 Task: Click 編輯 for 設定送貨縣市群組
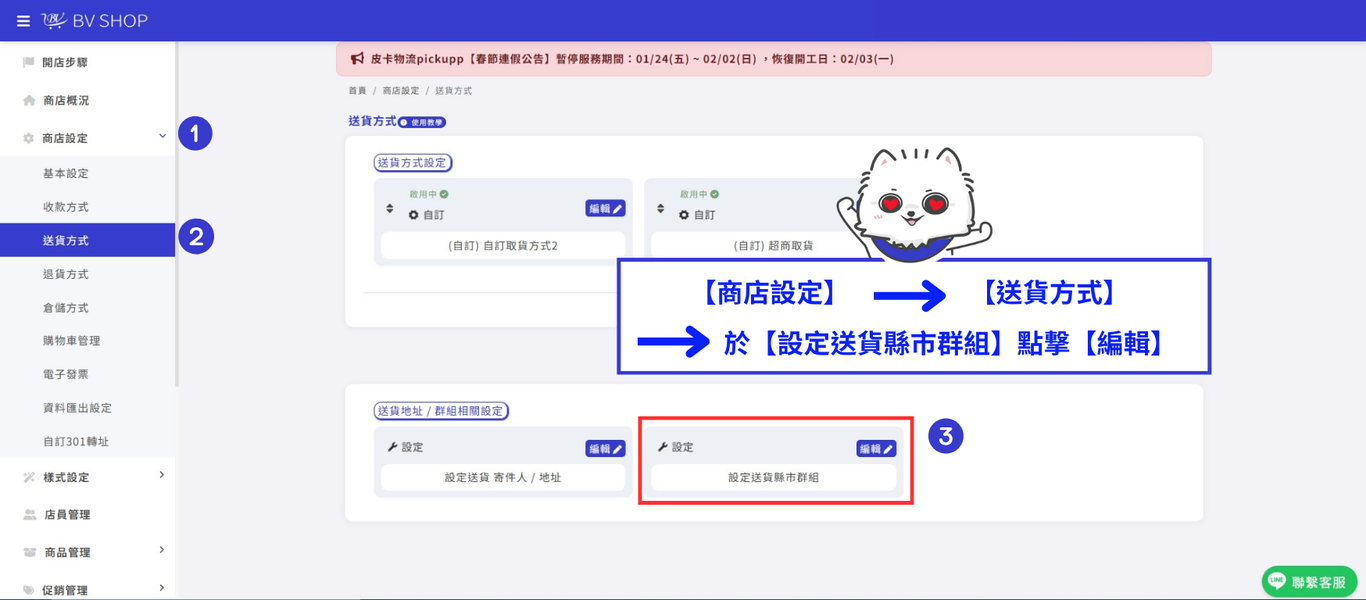point(876,449)
